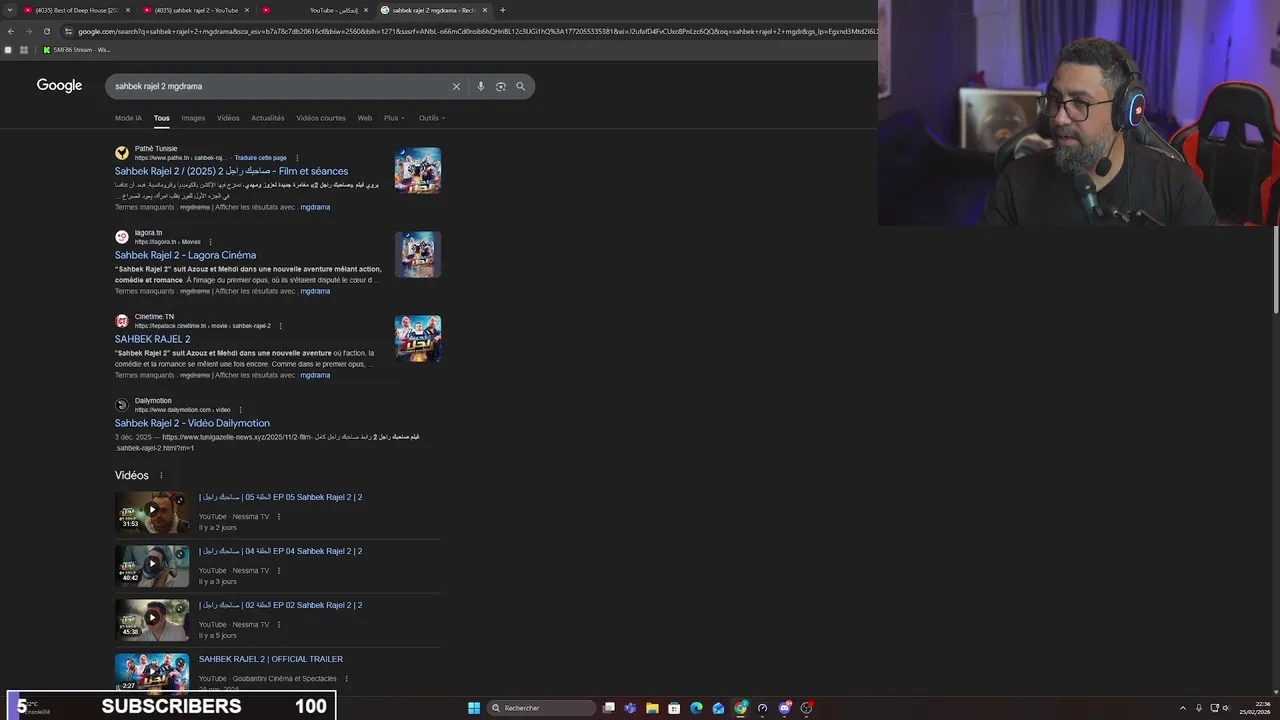1280x720 pixels.
Task: Open more options for the Dailymotion result
Action: (240, 410)
